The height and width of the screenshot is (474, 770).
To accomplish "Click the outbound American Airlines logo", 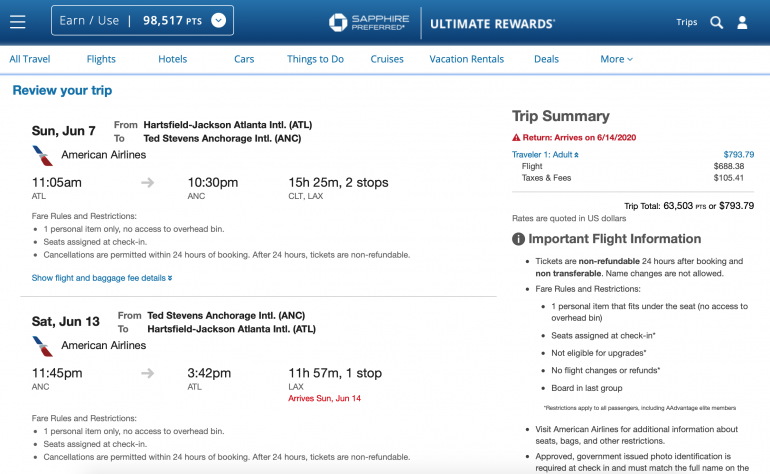I will 44,155.
